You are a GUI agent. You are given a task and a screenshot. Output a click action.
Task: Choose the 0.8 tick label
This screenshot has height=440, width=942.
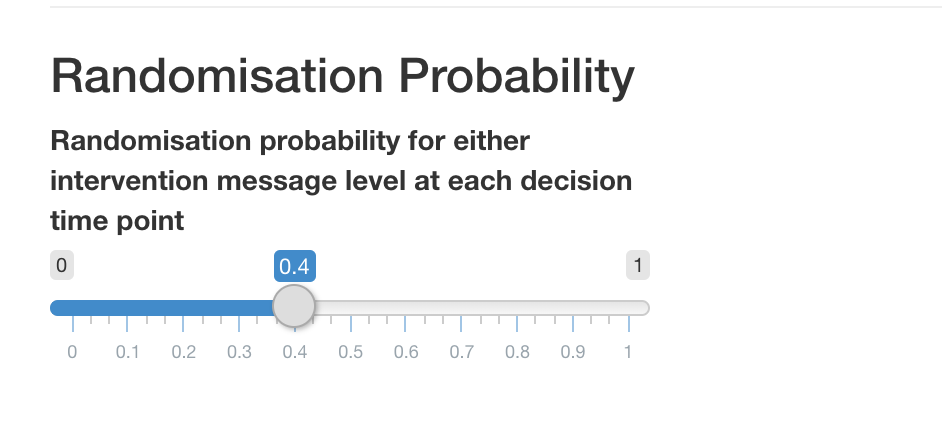coord(517,353)
